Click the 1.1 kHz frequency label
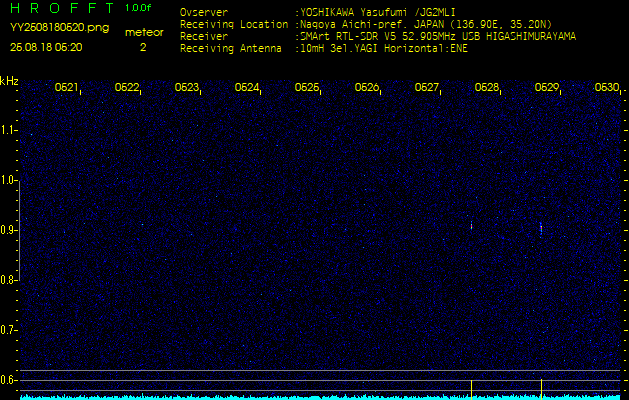The image size is (629, 400). point(8,130)
